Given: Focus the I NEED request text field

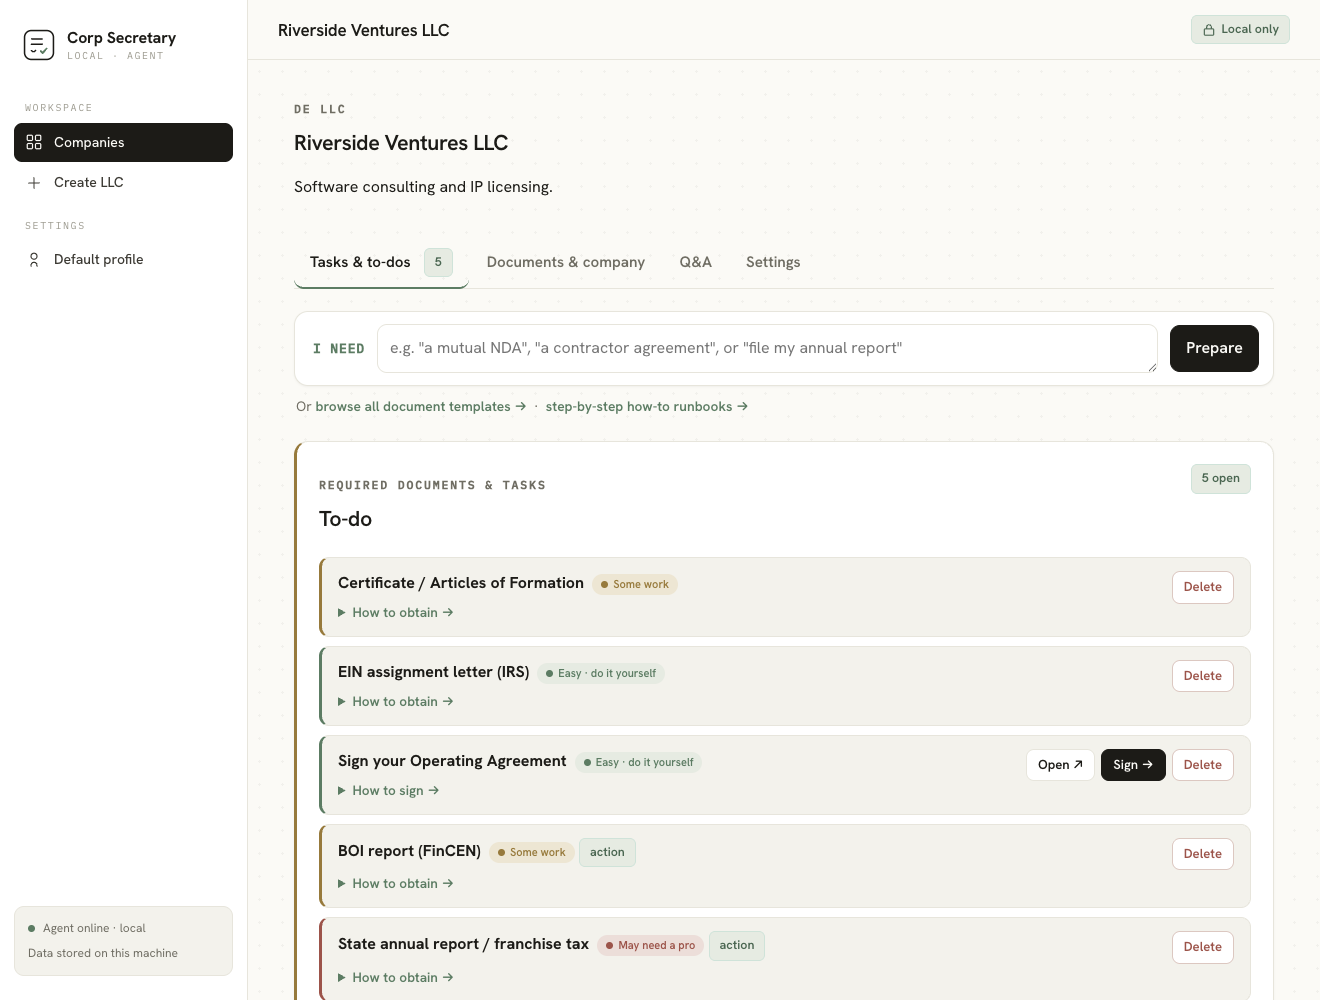Looking at the screenshot, I should point(767,348).
